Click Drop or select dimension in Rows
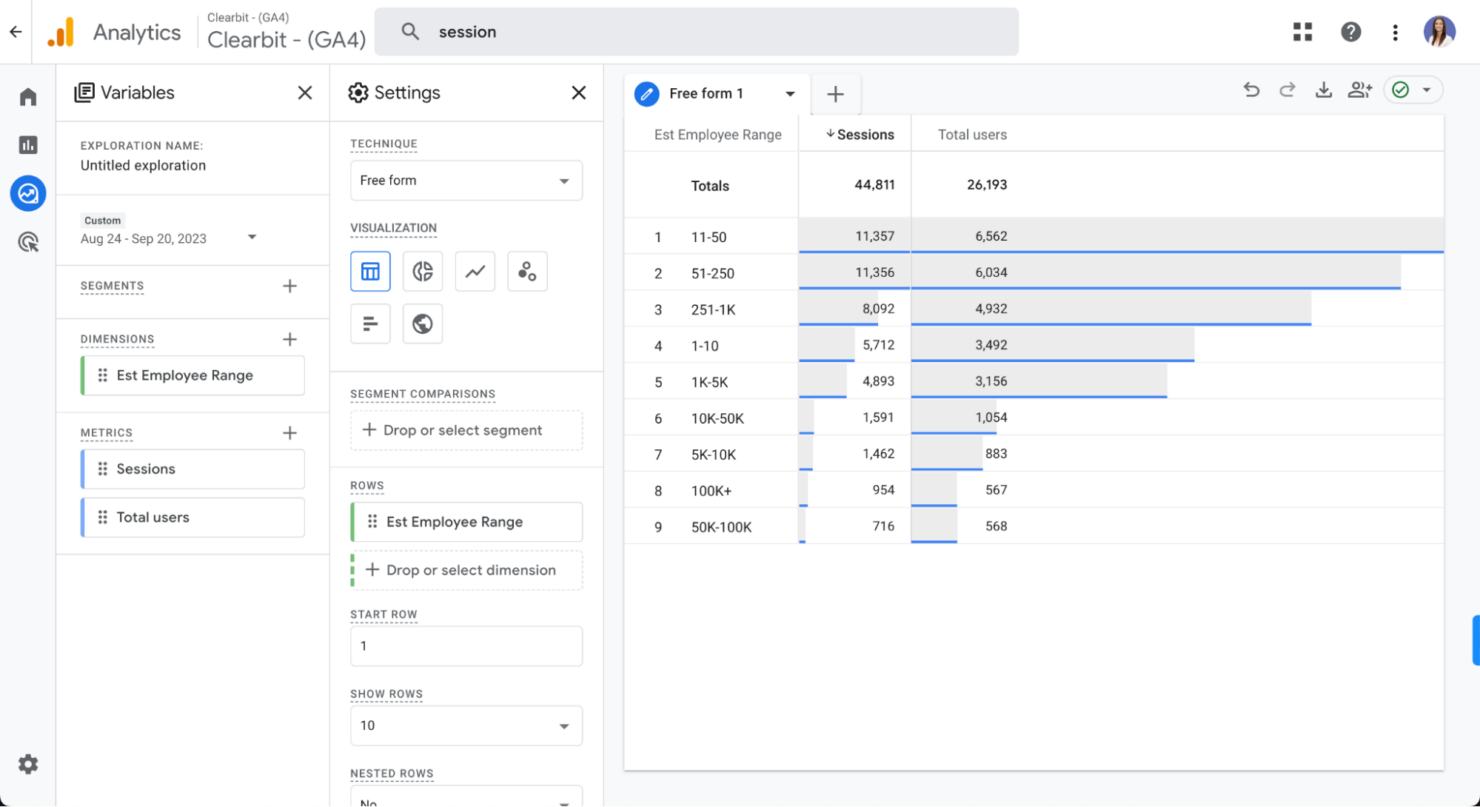The width and height of the screenshot is (1480, 807). (x=467, y=570)
